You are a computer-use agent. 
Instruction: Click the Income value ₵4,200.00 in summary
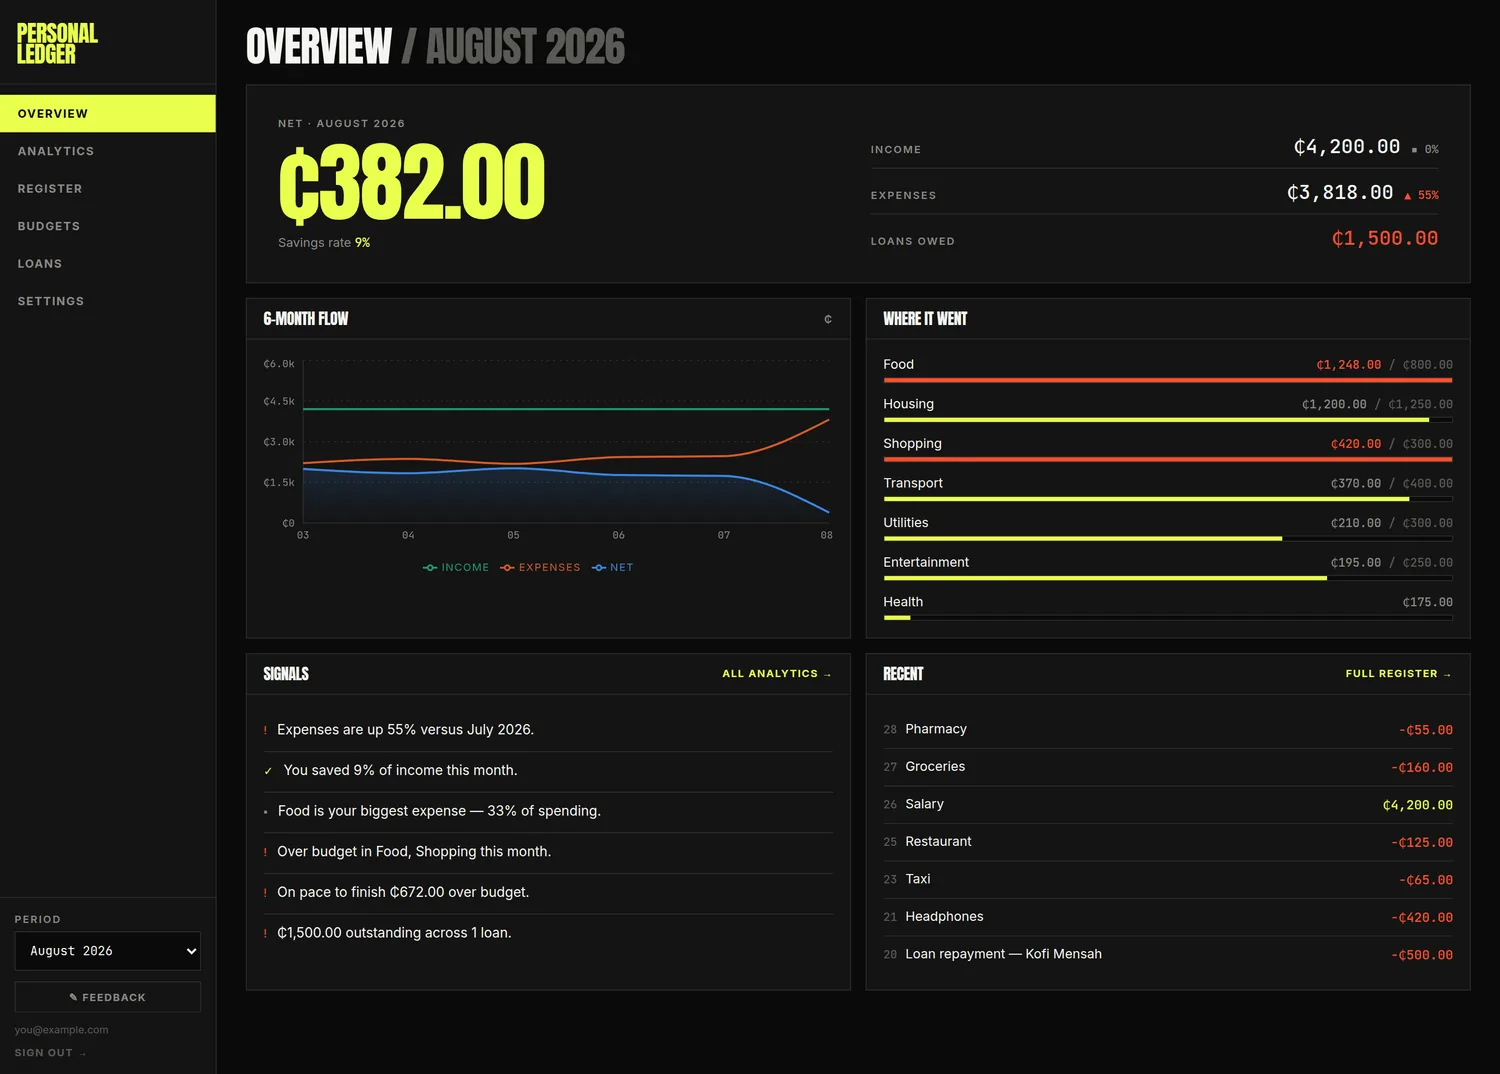(x=1347, y=147)
